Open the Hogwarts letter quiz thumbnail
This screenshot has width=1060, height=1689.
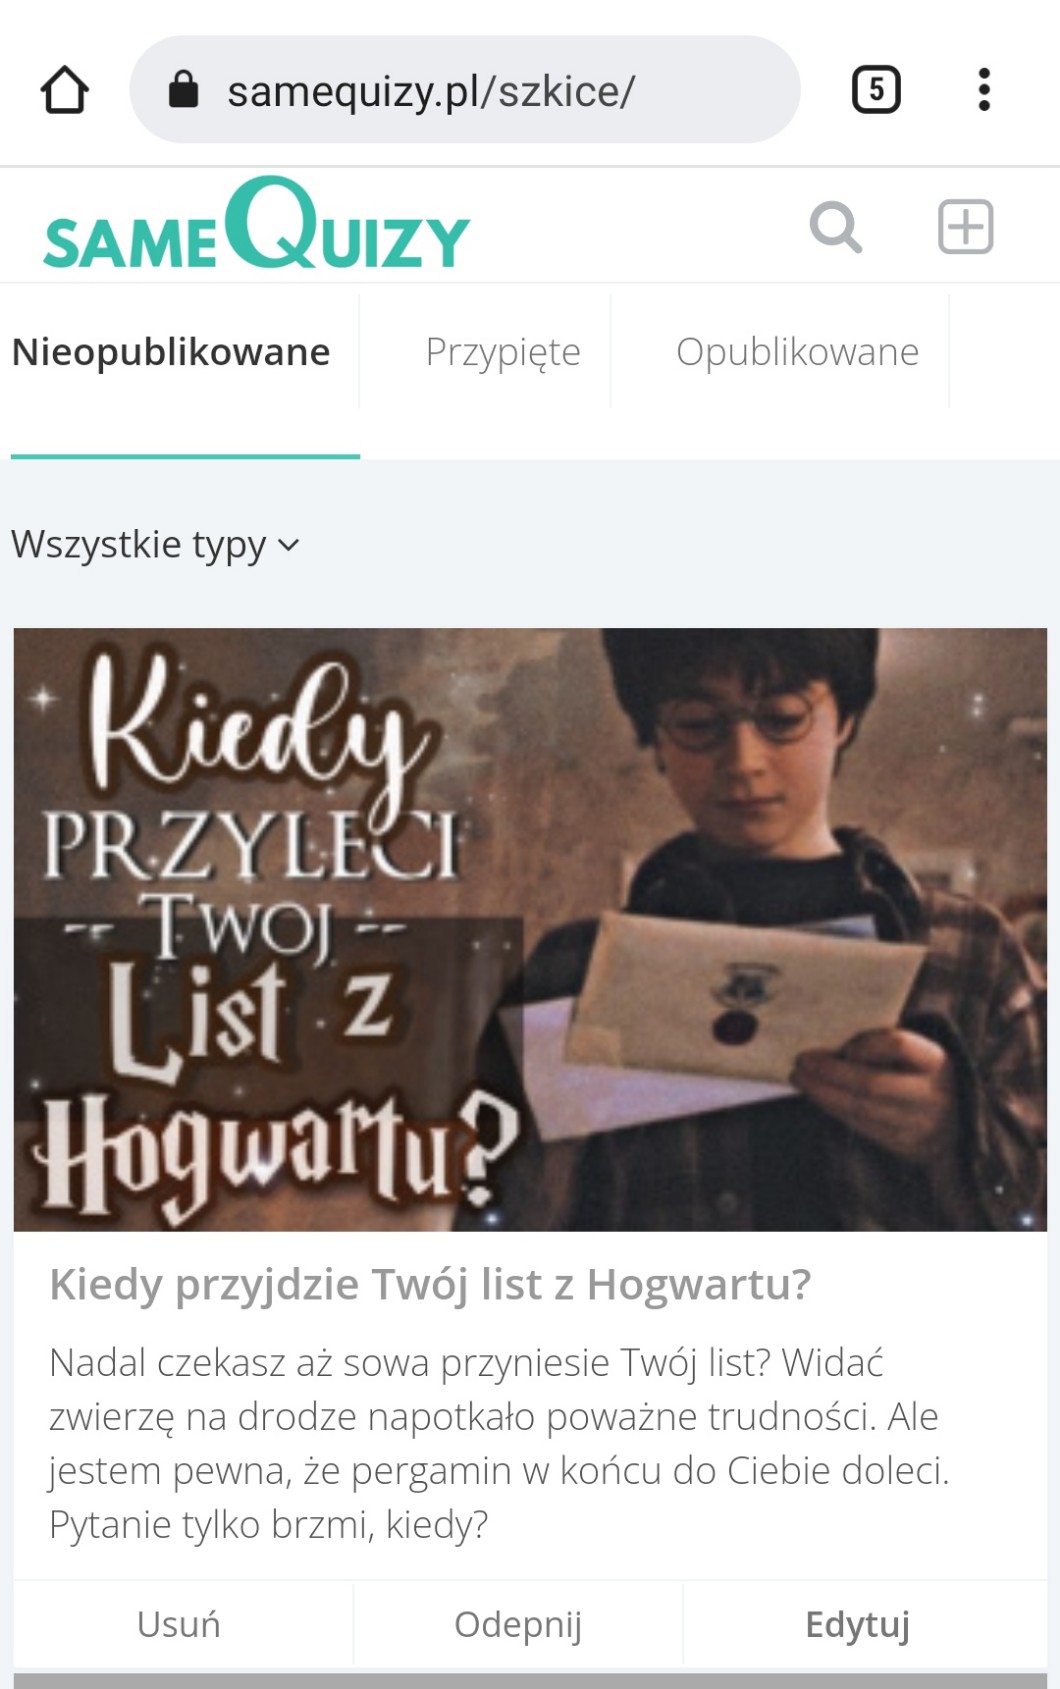[x=530, y=929]
